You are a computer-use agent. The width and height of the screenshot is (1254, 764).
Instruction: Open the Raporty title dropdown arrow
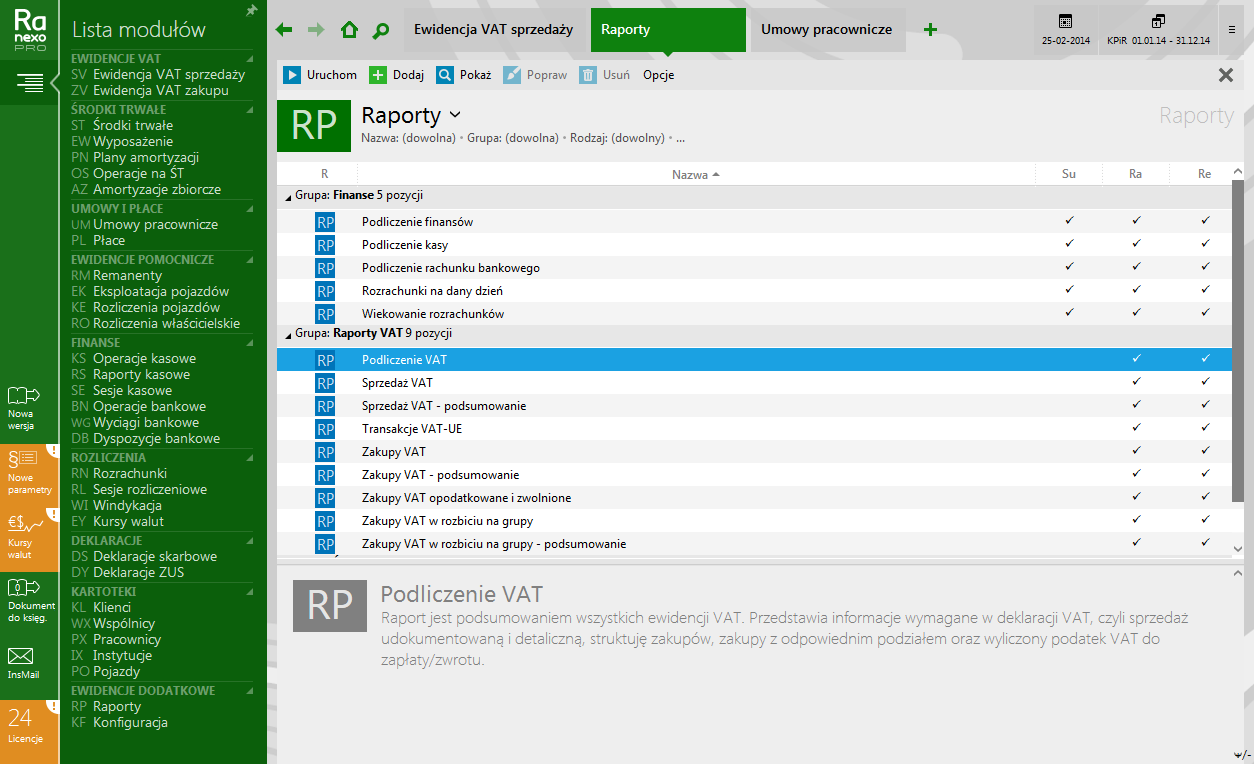point(456,115)
